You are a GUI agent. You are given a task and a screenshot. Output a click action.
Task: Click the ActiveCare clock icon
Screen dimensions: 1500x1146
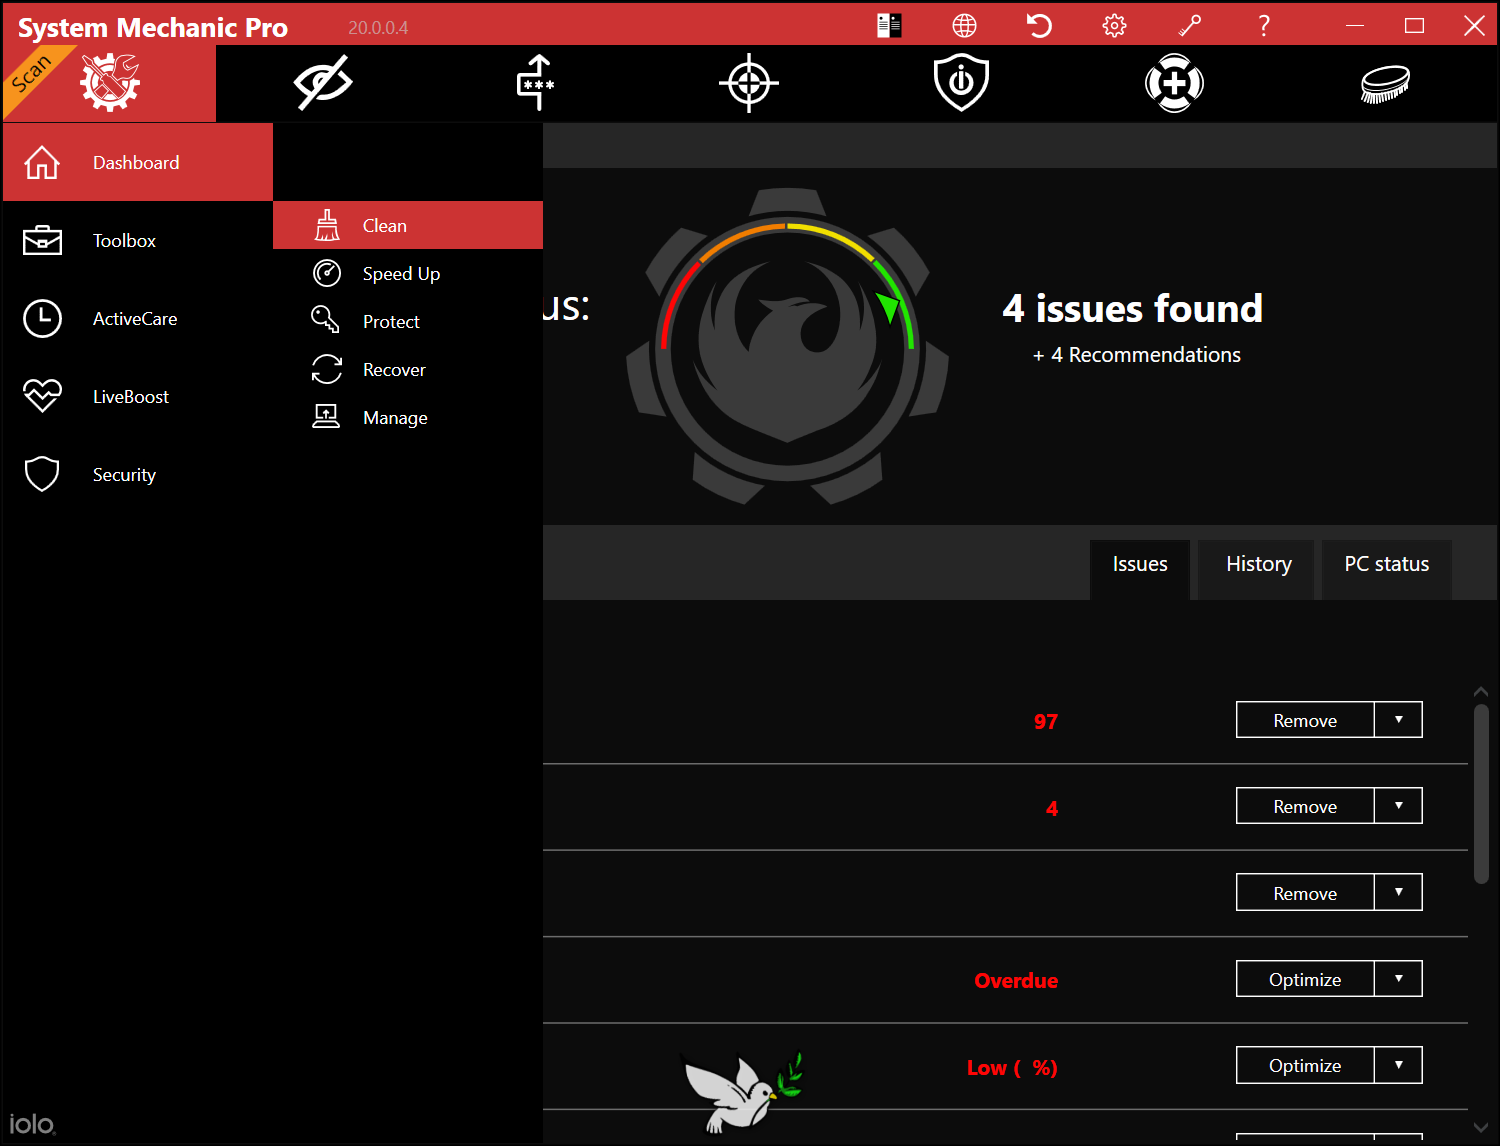pos(42,318)
